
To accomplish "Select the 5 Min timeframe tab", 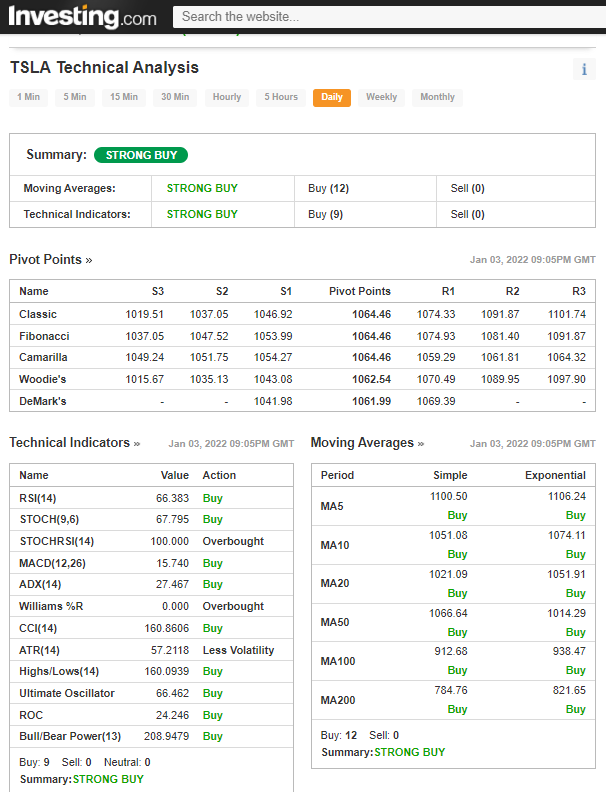I will pos(75,97).
